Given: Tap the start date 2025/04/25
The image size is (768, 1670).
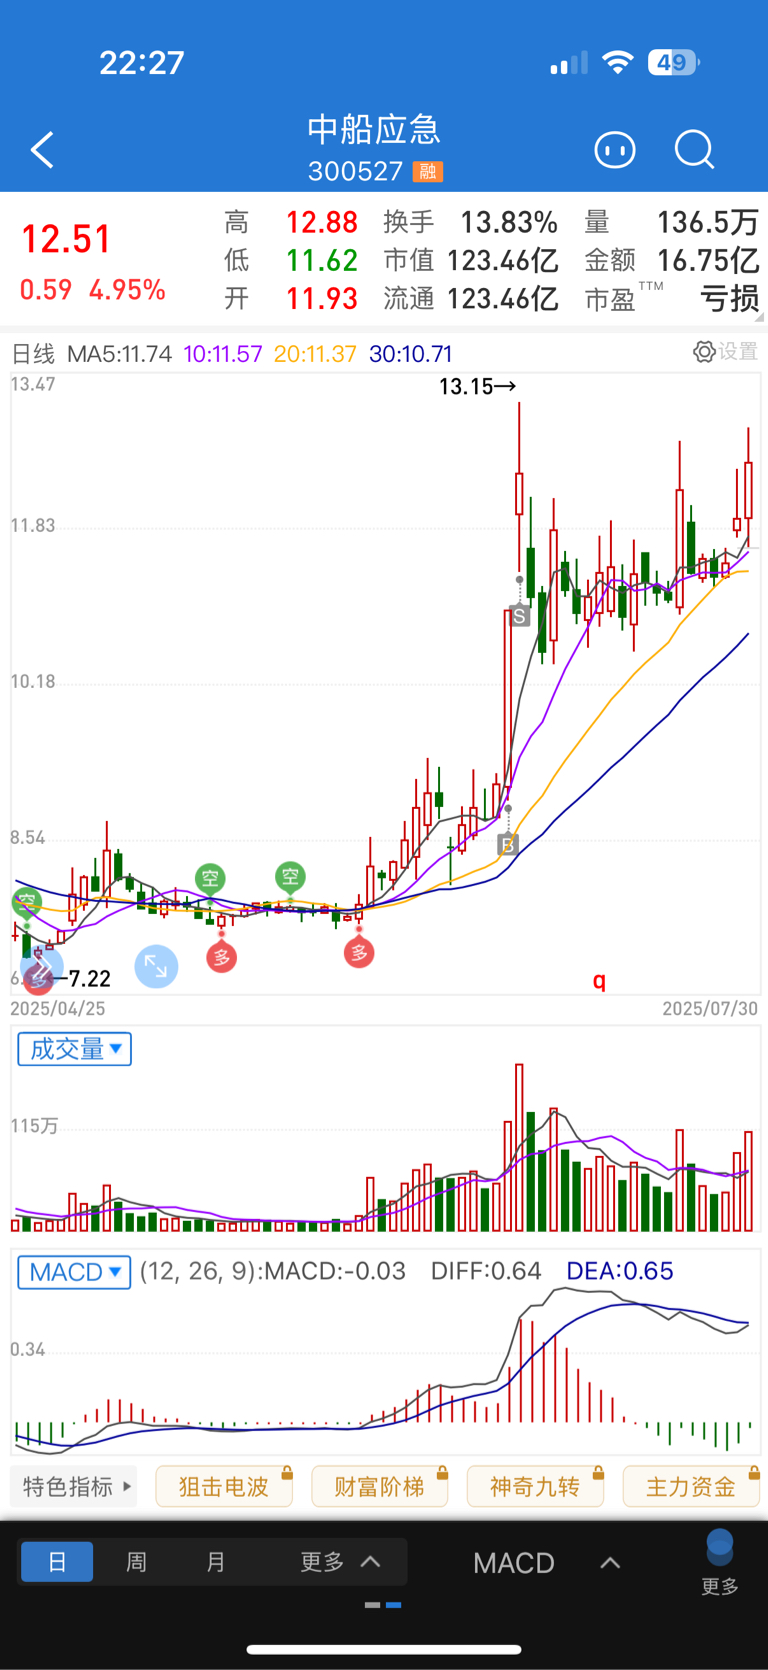Looking at the screenshot, I should [58, 1008].
